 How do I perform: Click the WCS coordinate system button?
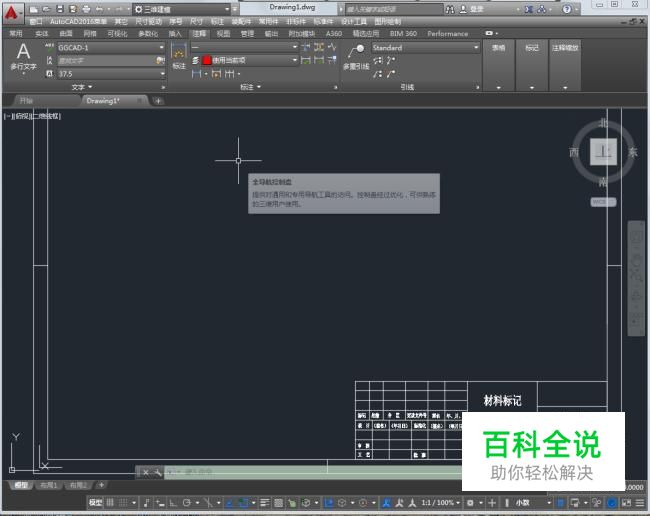(602, 201)
